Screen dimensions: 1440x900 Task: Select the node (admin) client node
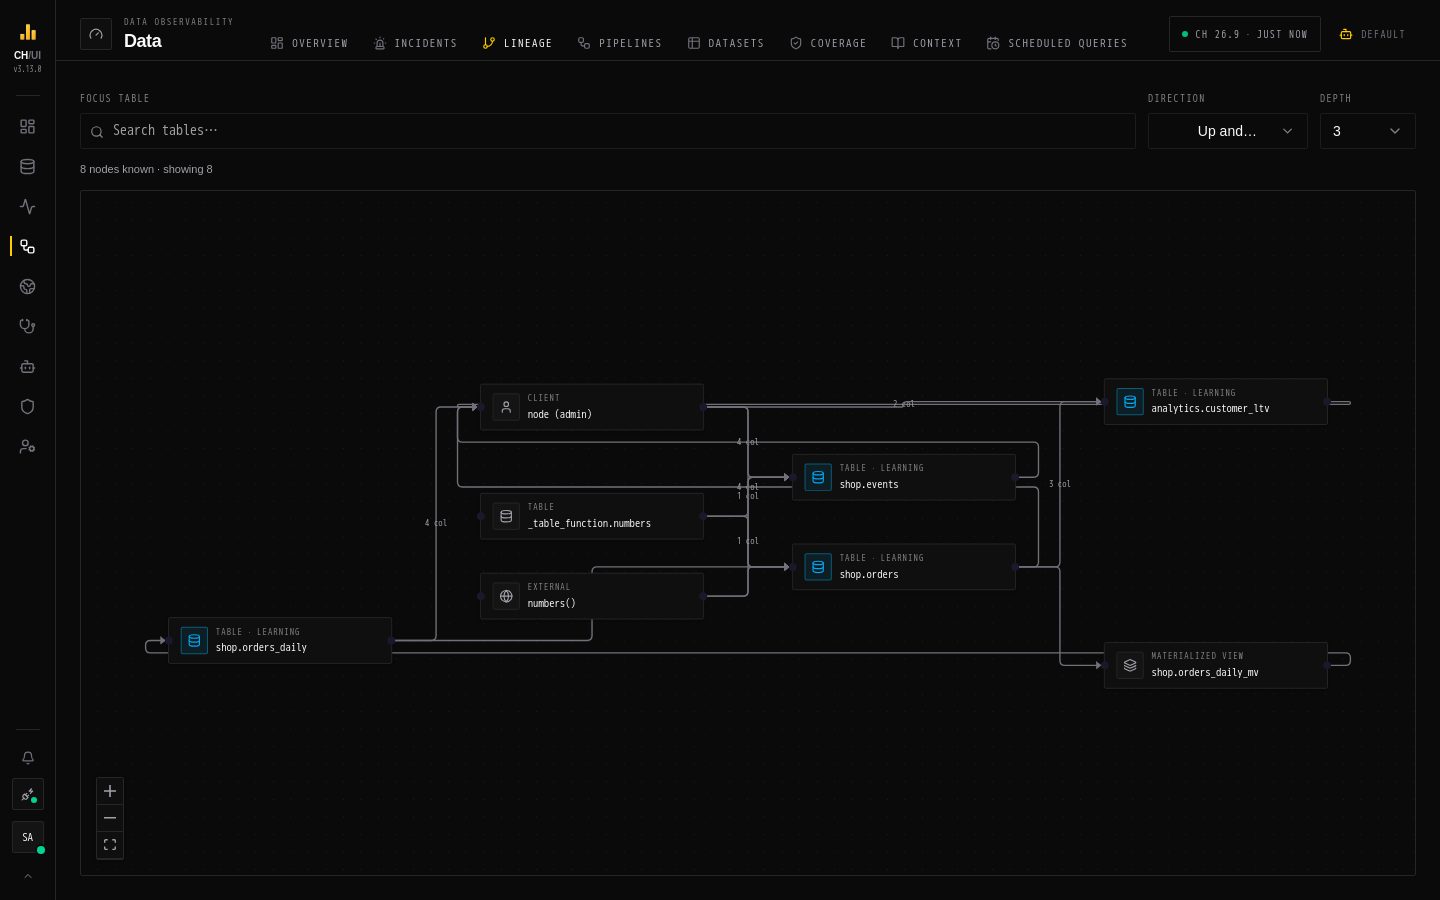pyautogui.click(x=592, y=407)
